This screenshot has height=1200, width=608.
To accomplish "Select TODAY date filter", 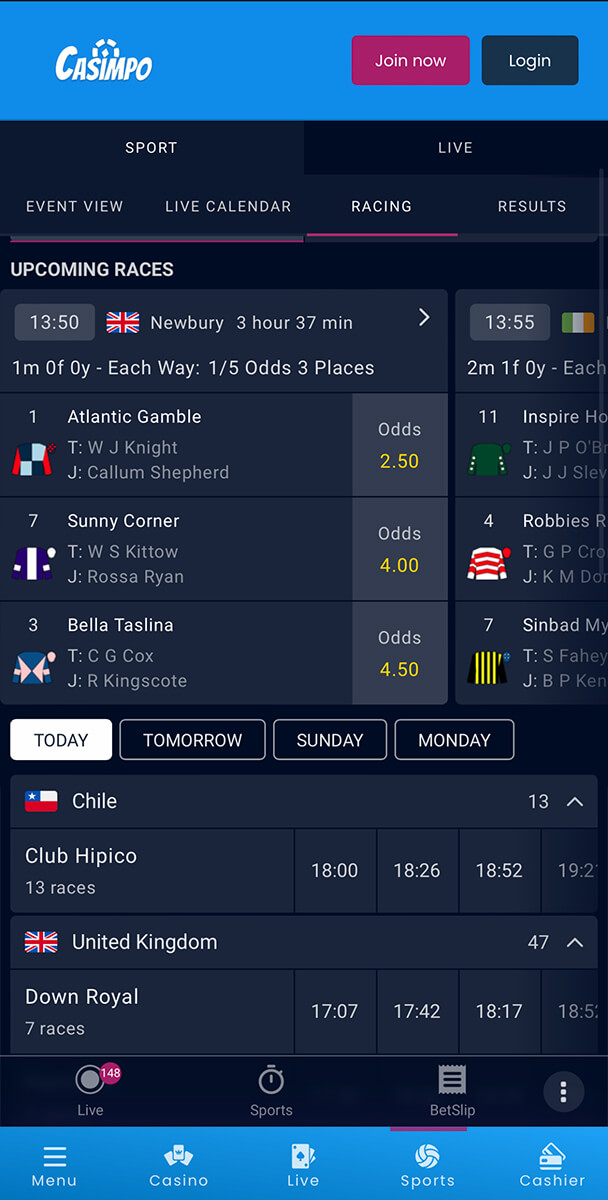I will pos(61,740).
